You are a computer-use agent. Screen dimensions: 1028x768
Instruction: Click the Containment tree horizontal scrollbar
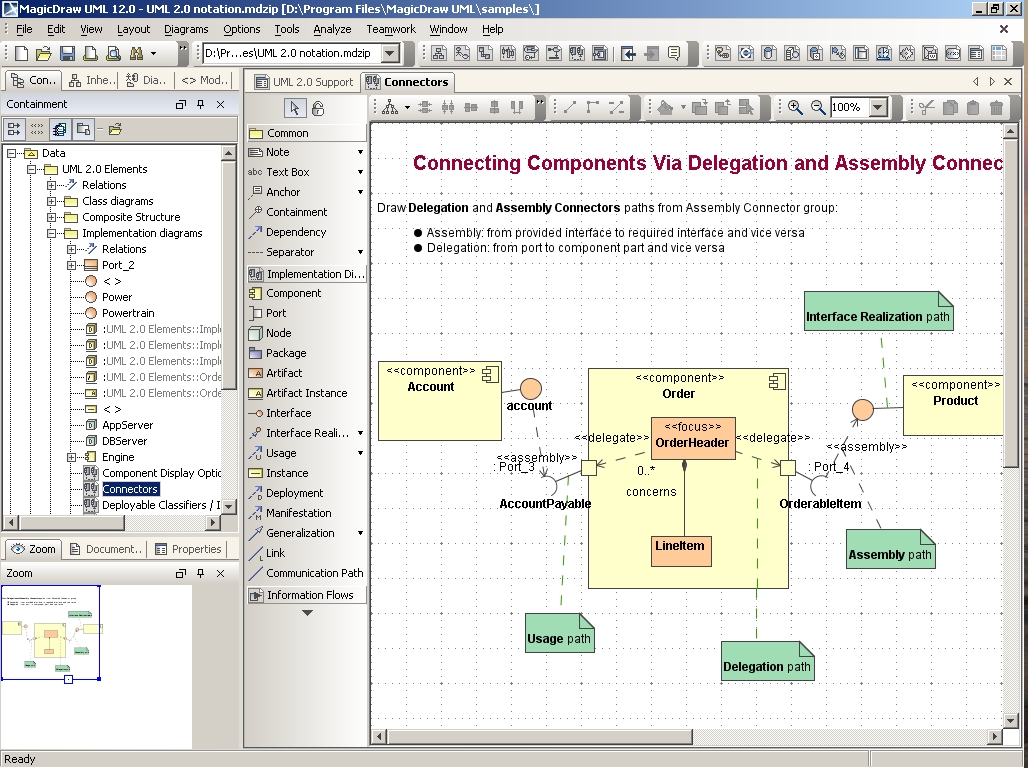pos(72,523)
